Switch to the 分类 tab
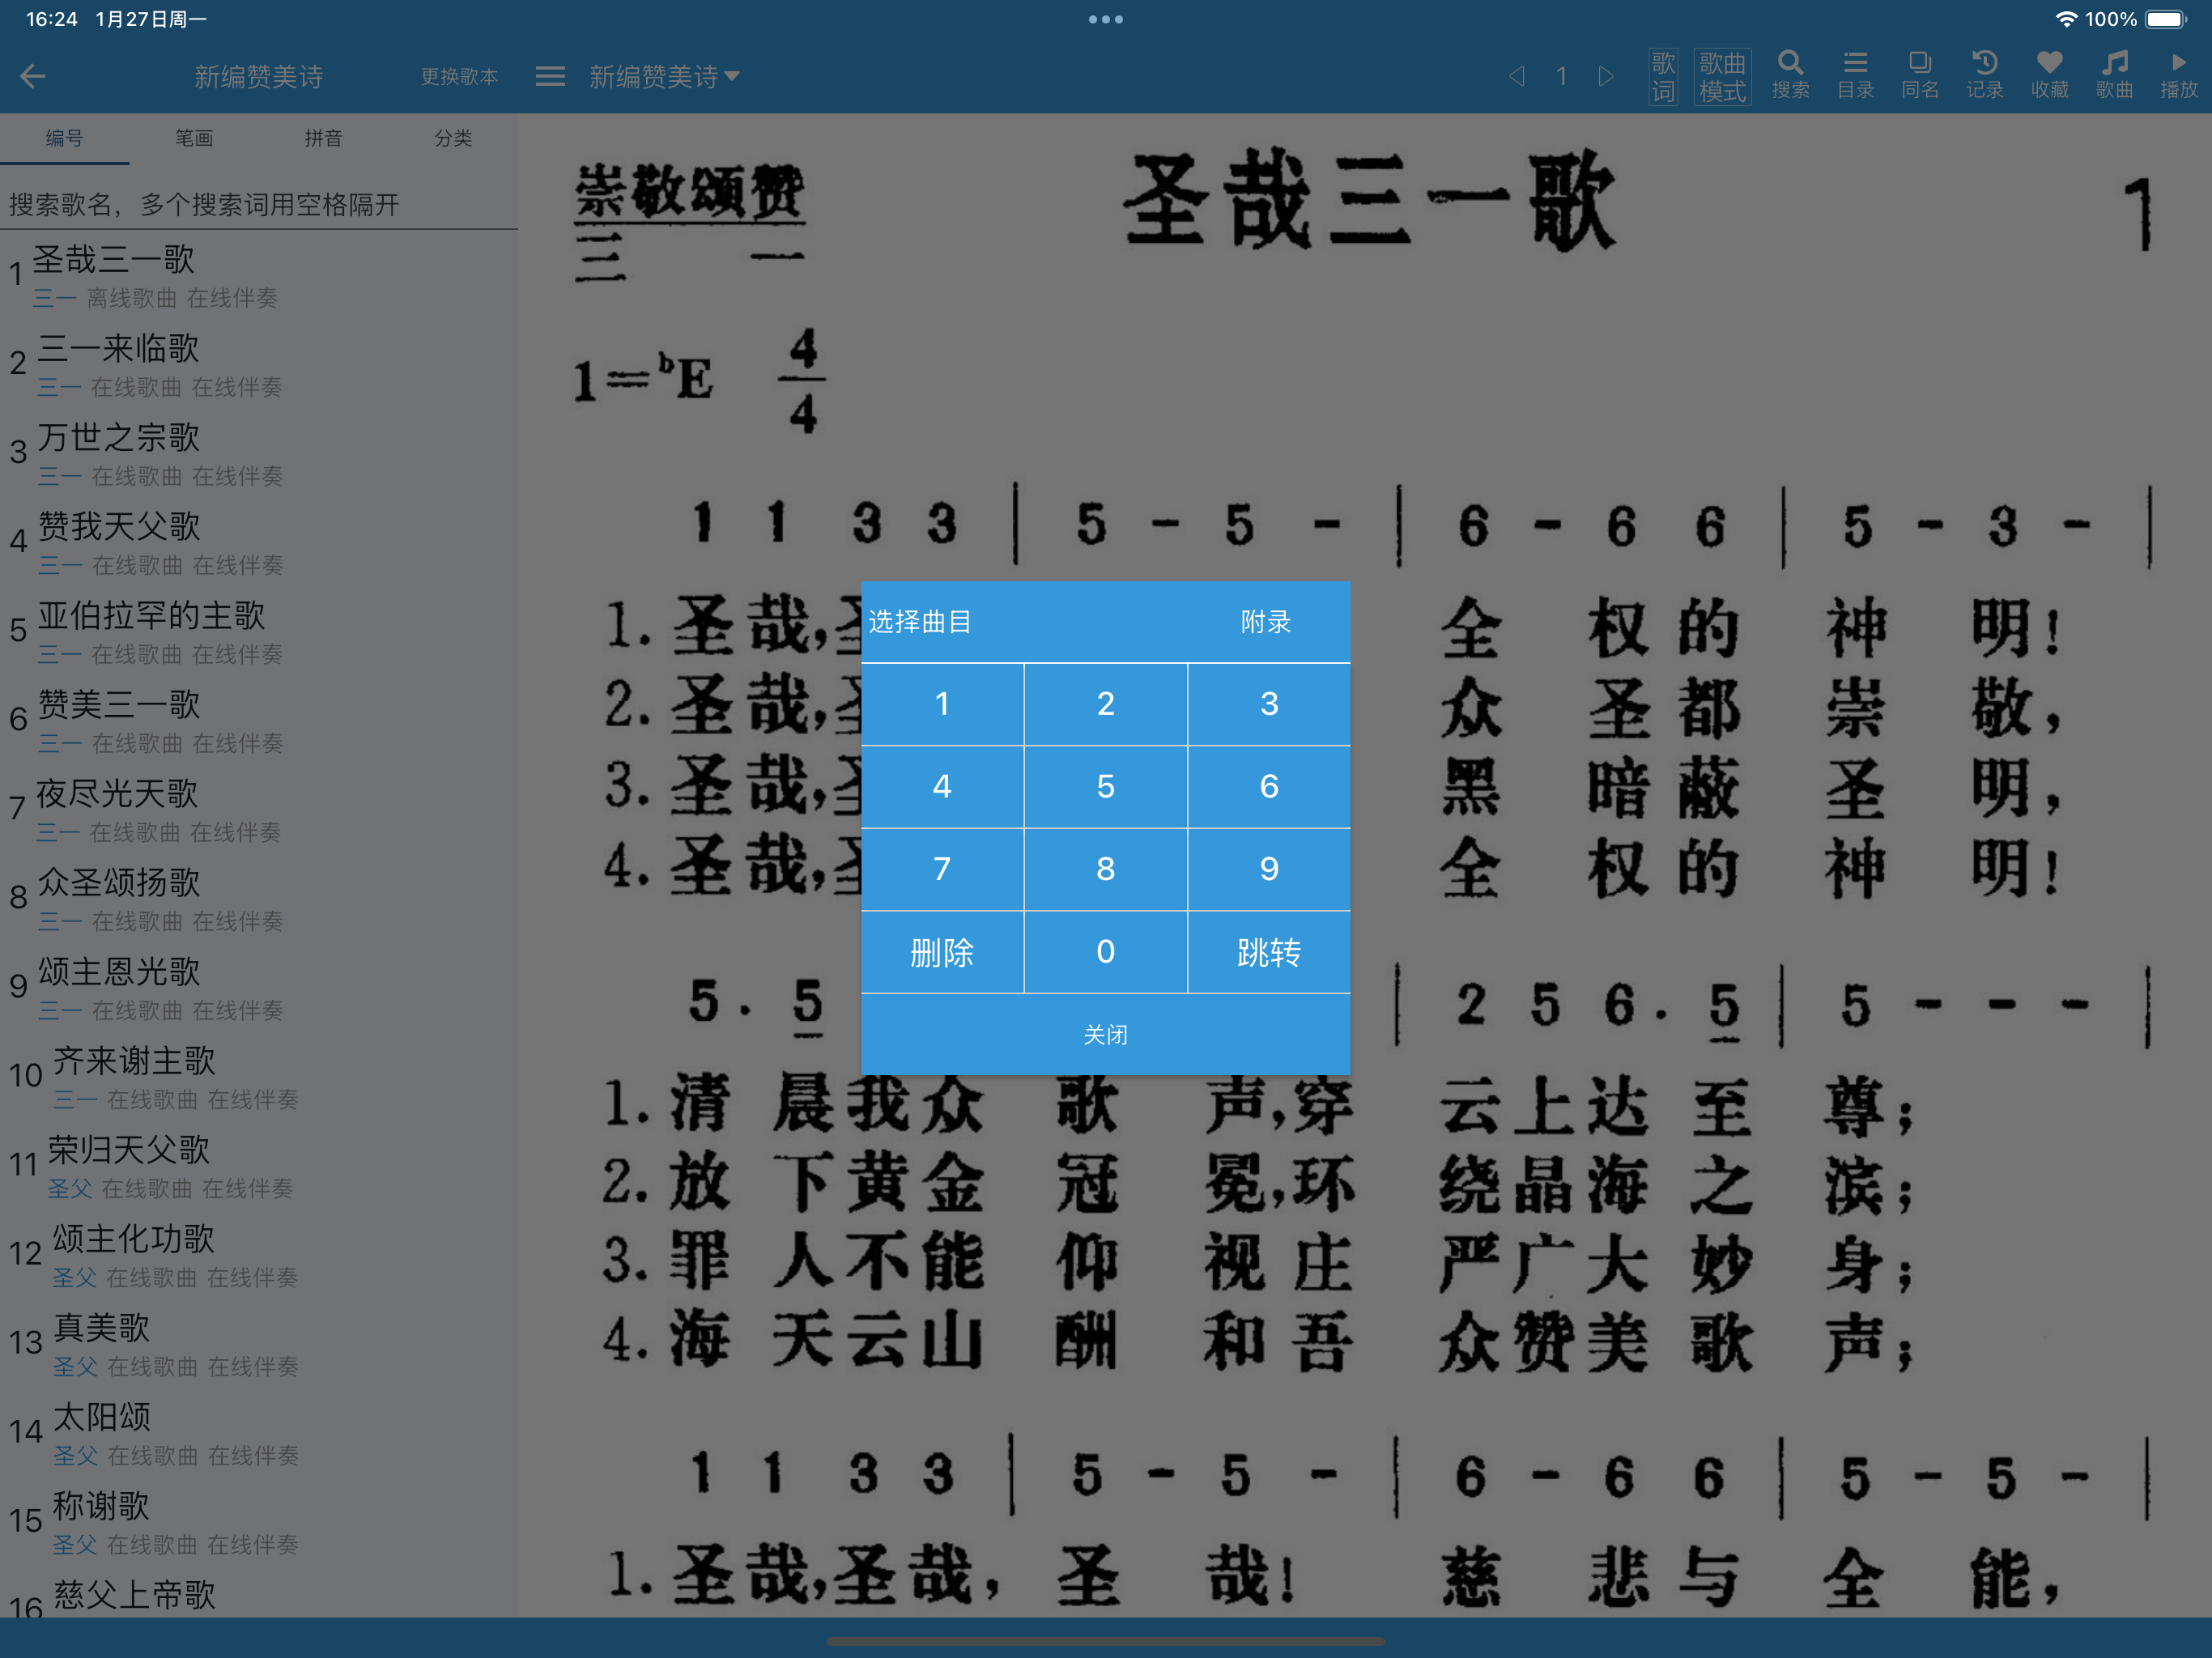2212x1658 pixels. click(x=453, y=138)
